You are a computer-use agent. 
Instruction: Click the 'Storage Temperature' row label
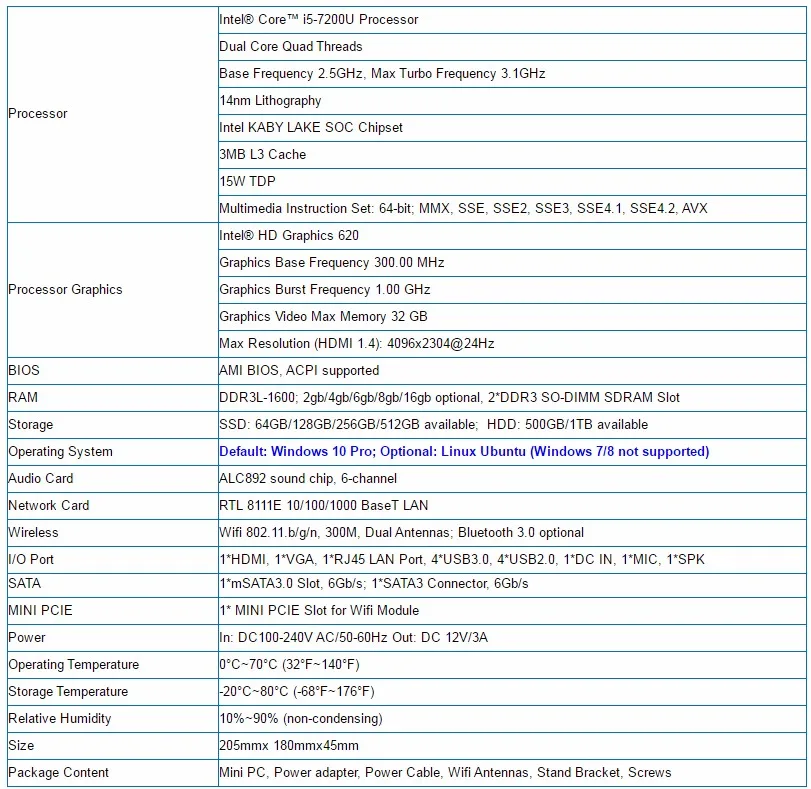tap(113, 692)
